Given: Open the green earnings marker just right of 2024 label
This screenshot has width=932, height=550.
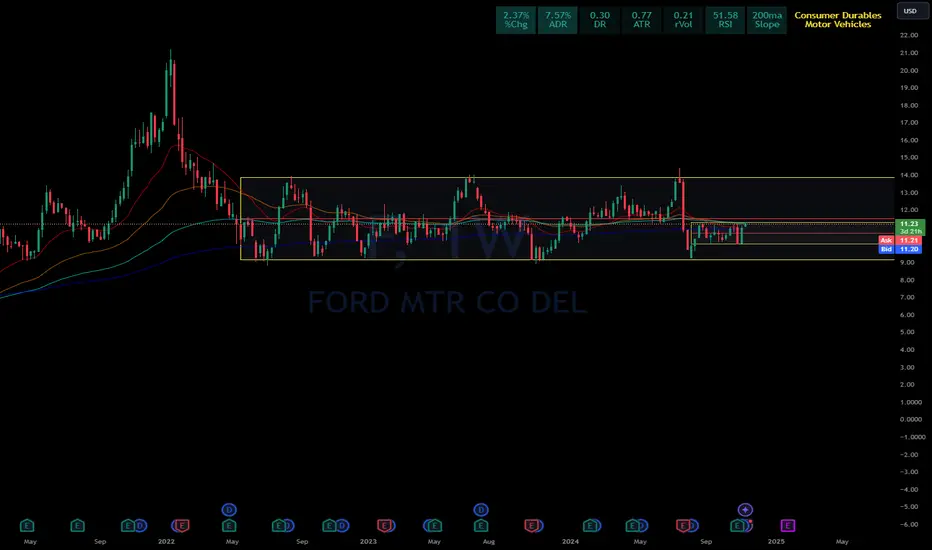Looking at the screenshot, I should click(x=590, y=526).
